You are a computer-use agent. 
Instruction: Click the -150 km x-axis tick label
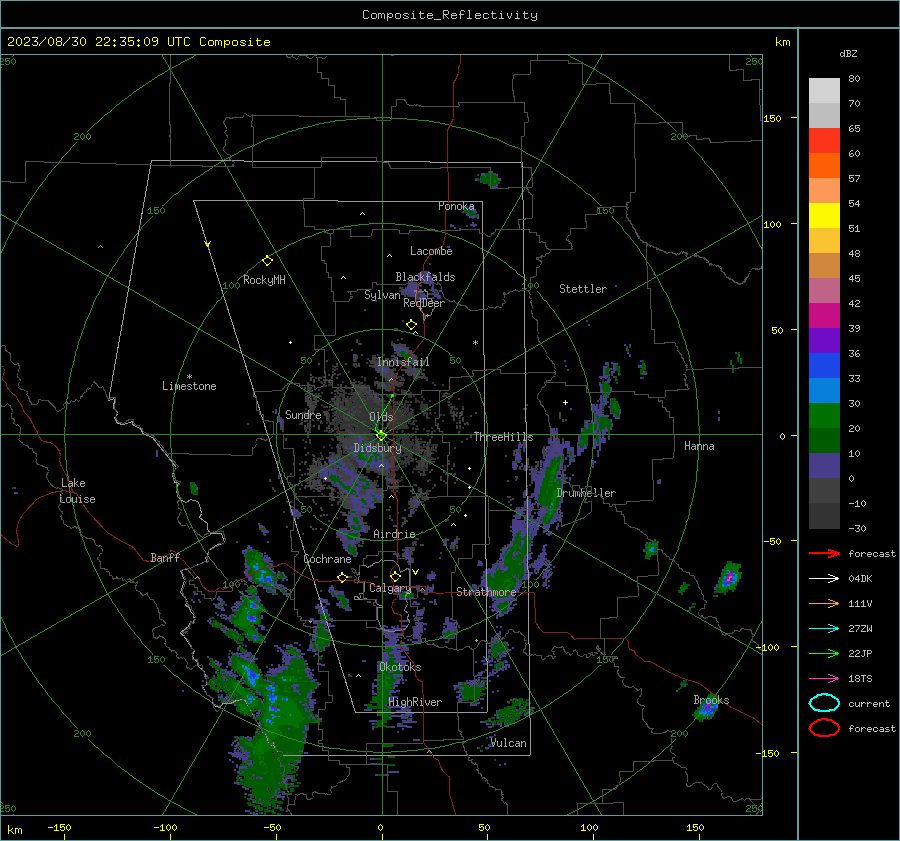59,827
